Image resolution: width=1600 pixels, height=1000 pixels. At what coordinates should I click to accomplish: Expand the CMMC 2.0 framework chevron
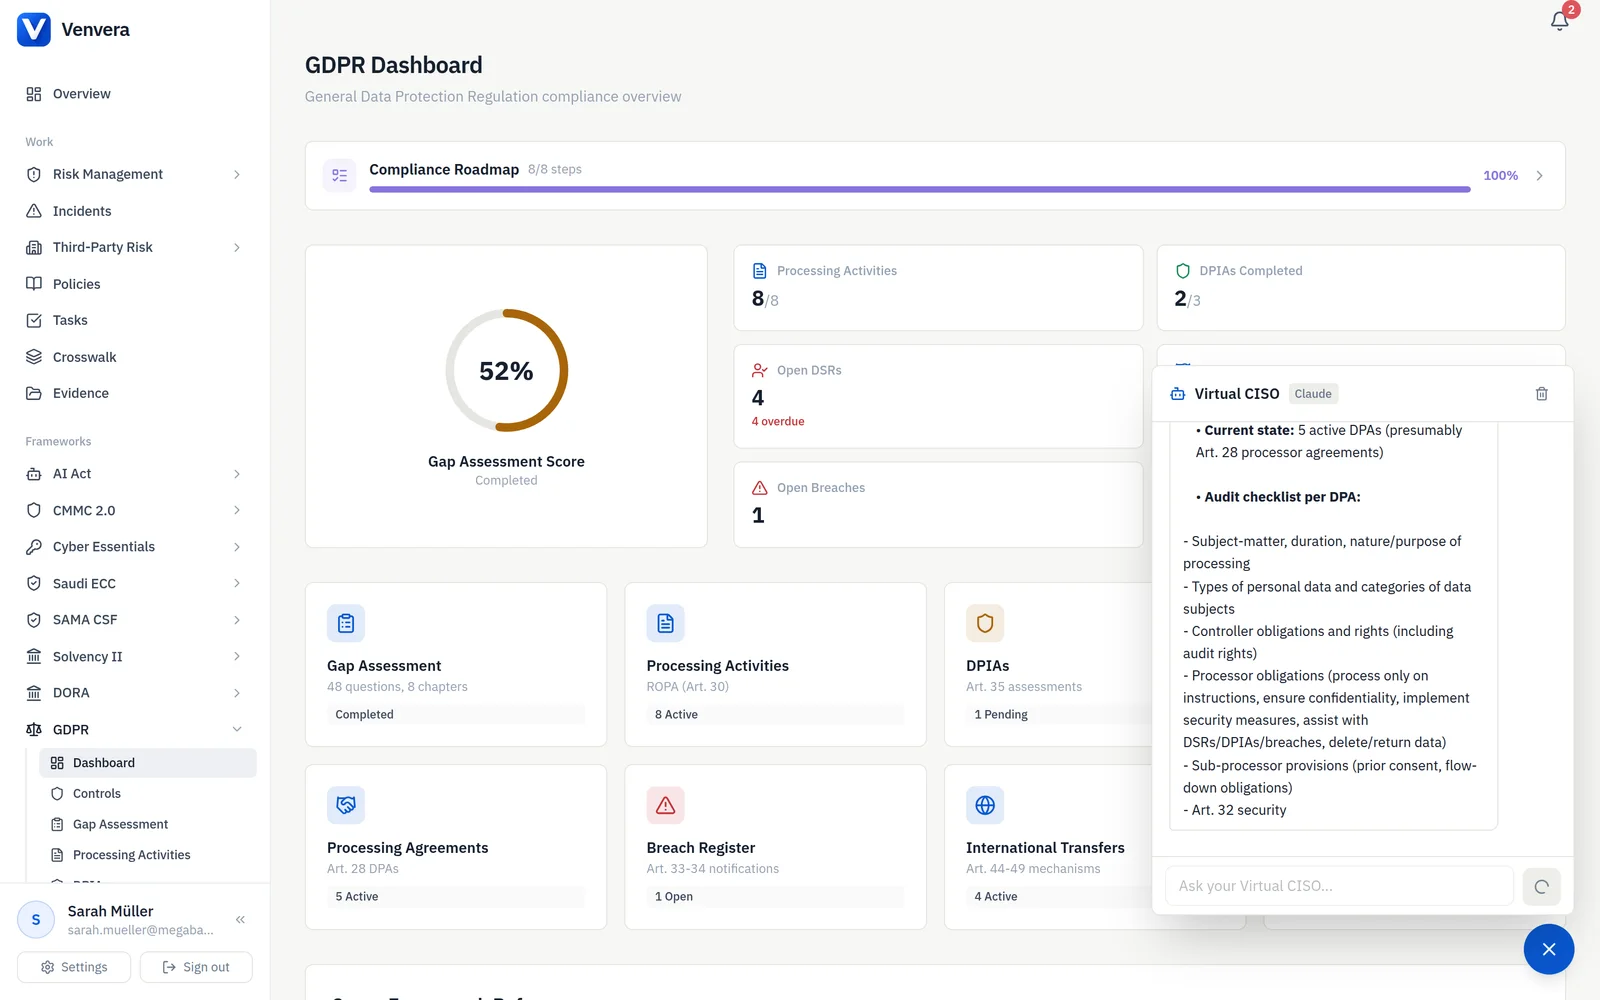(237, 510)
